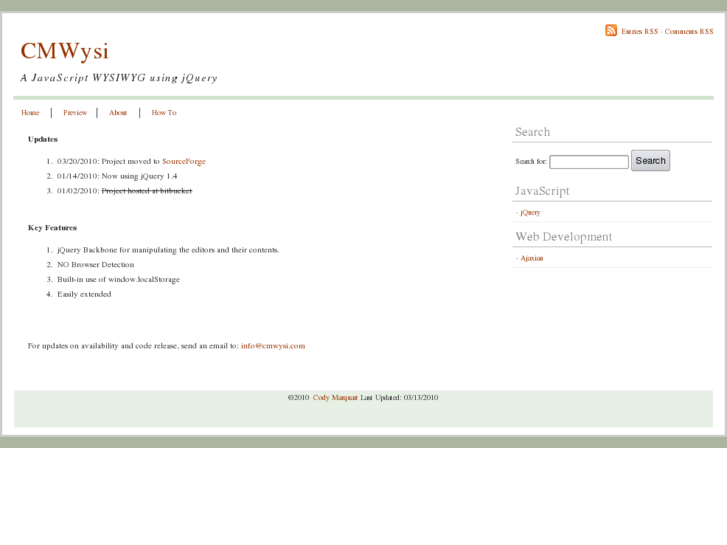Click the Web Development sidebar heading
The height and width of the screenshot is (545, 727).
(563, 237)
